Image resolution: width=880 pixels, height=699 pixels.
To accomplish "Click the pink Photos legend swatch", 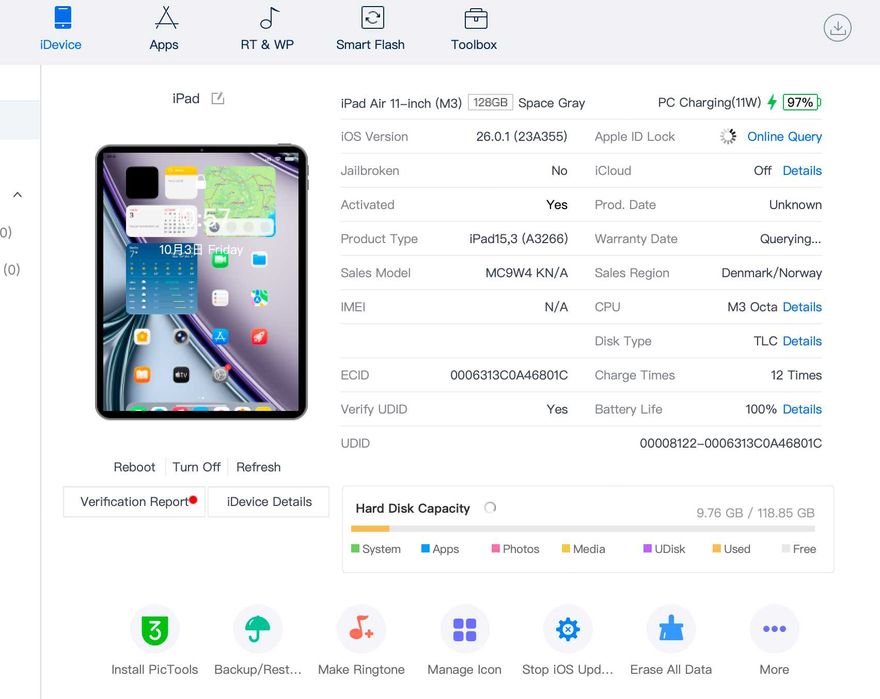I will pos(496,549).
